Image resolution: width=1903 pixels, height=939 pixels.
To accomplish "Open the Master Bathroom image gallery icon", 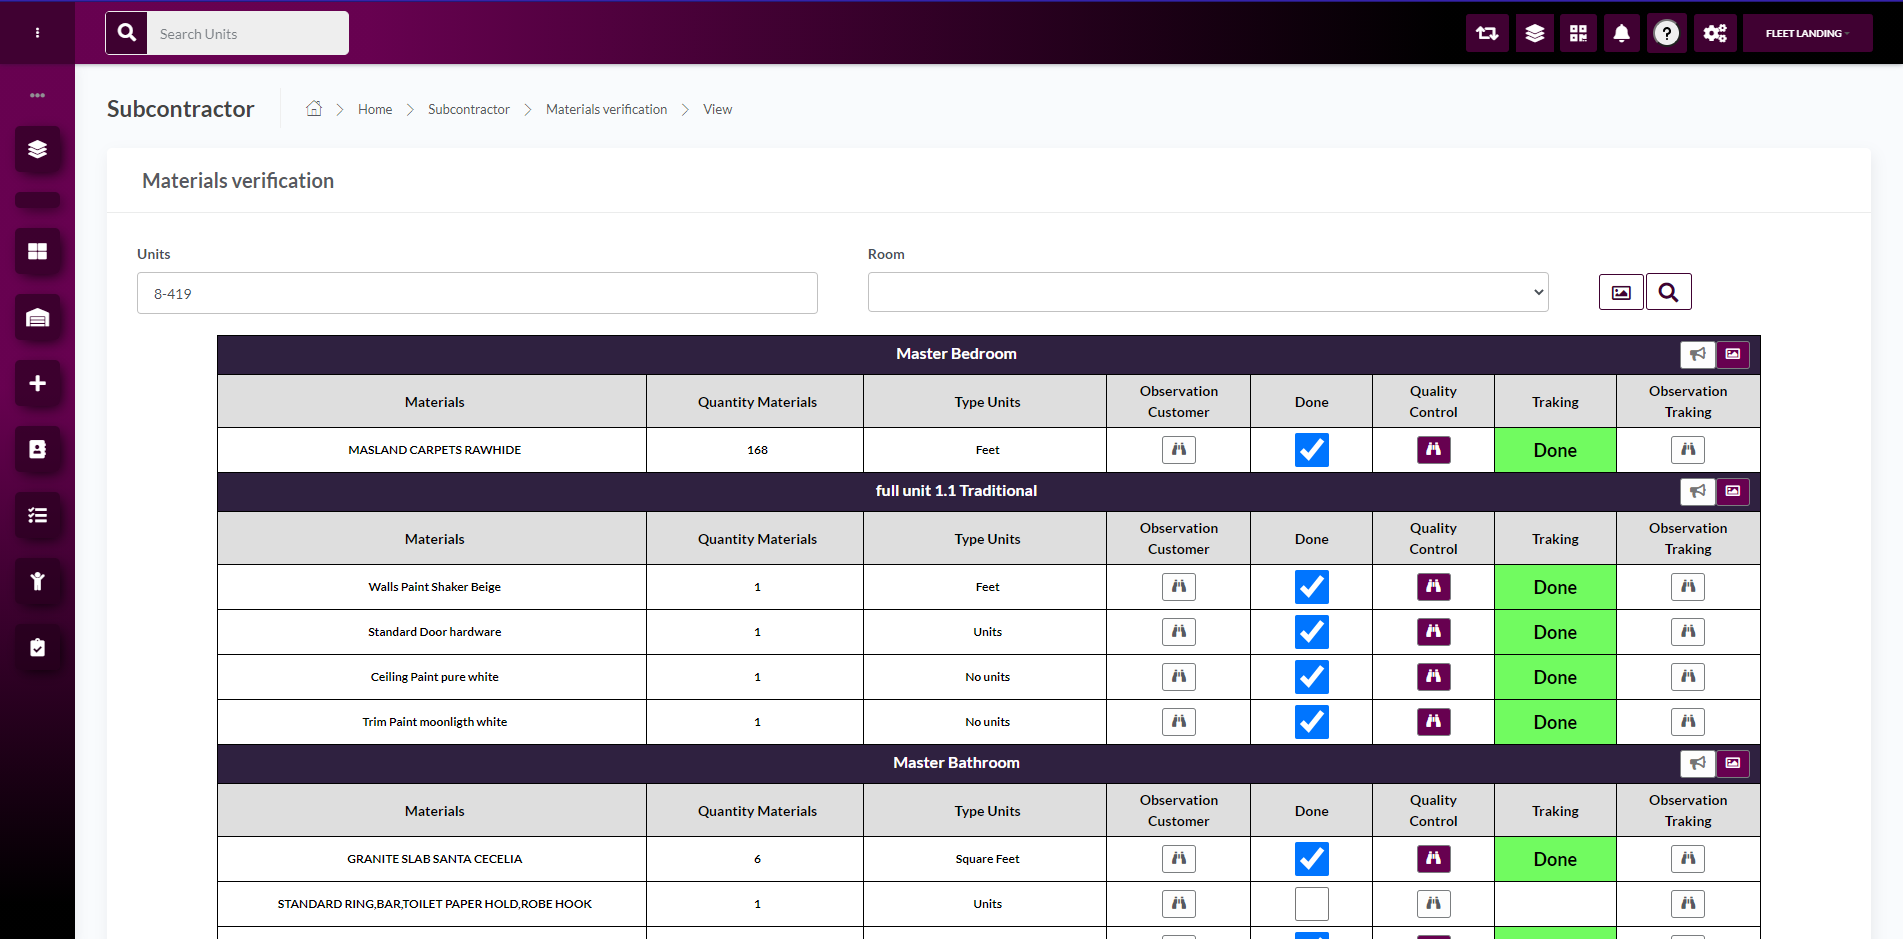I will pyautogui.click(x=1733, y=763).
